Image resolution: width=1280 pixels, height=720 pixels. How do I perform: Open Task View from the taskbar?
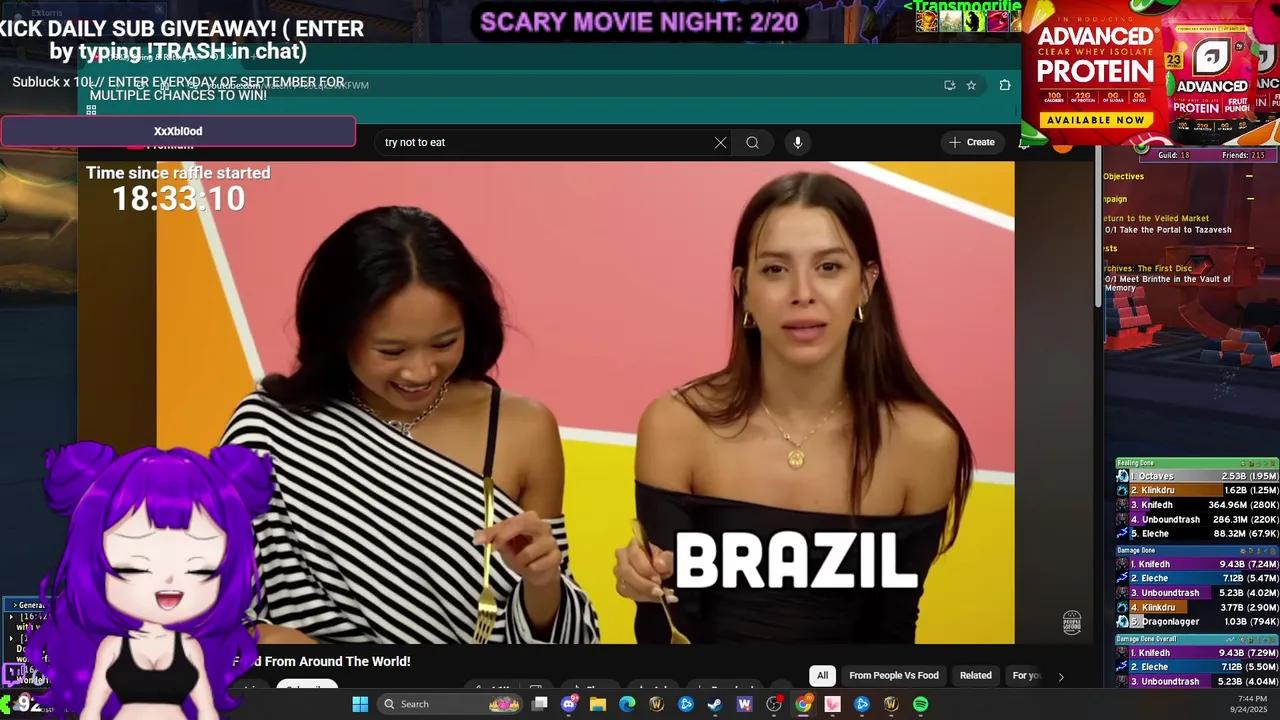pos(540,704)
